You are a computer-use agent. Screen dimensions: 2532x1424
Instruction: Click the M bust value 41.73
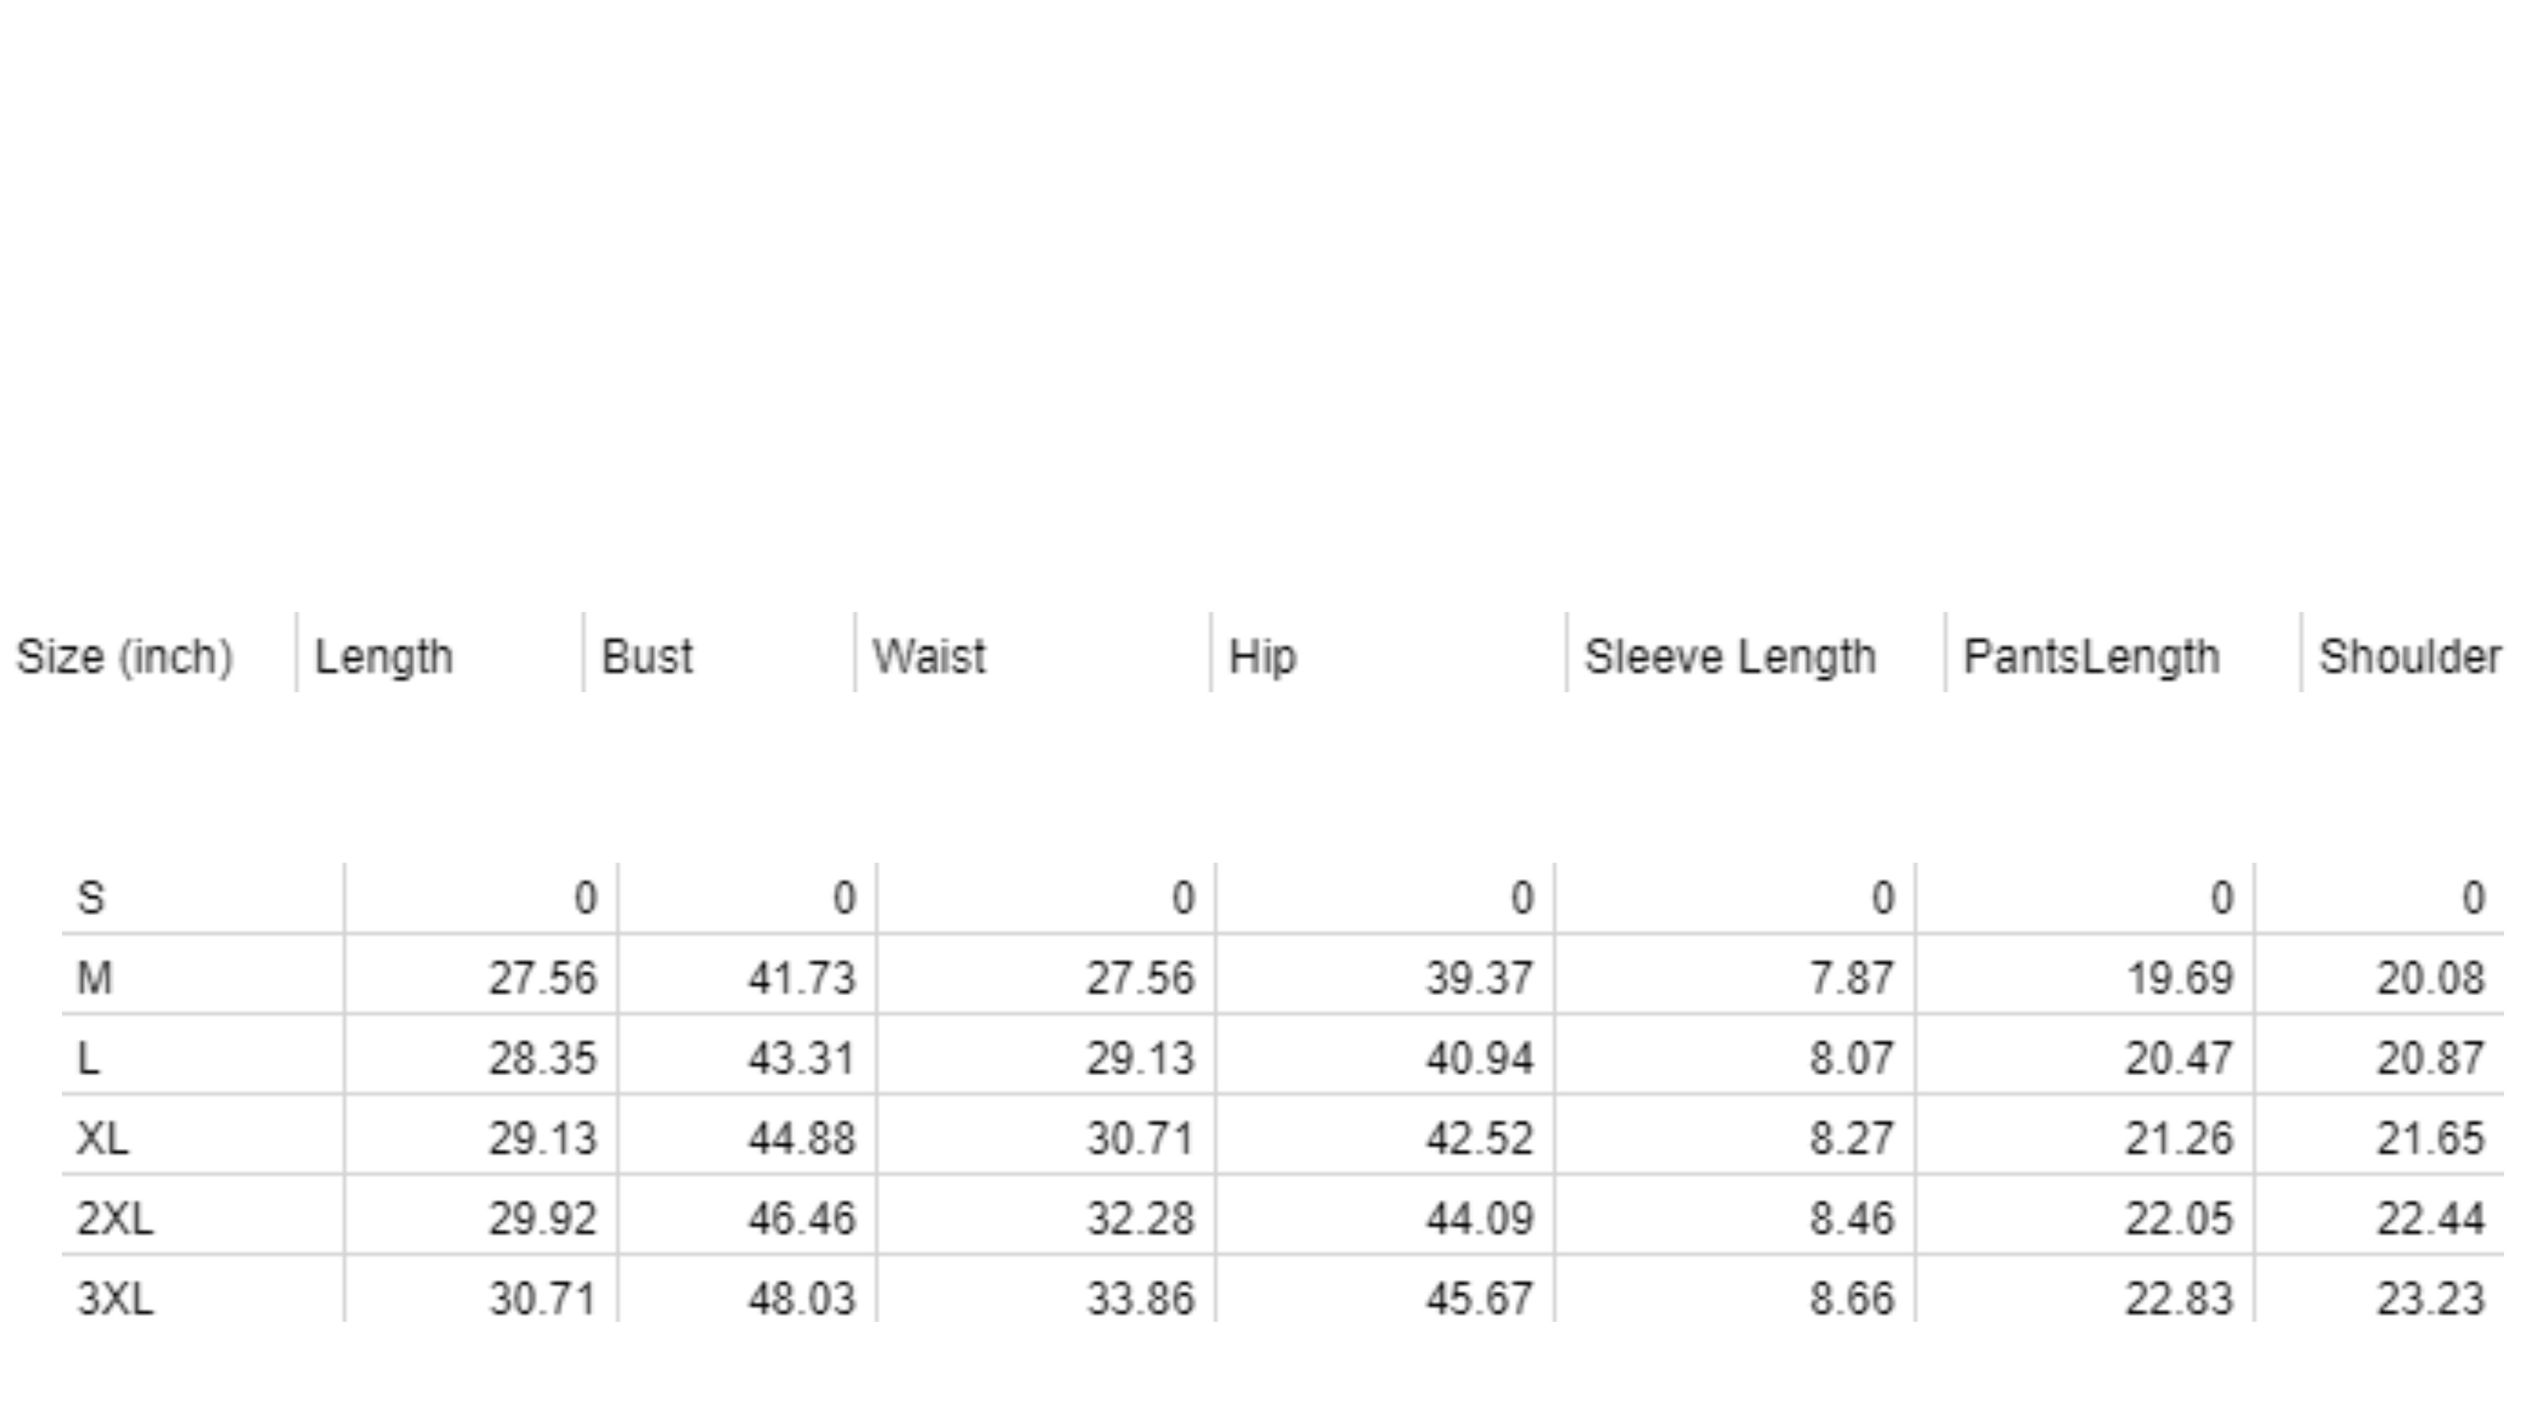coord(801,977)
